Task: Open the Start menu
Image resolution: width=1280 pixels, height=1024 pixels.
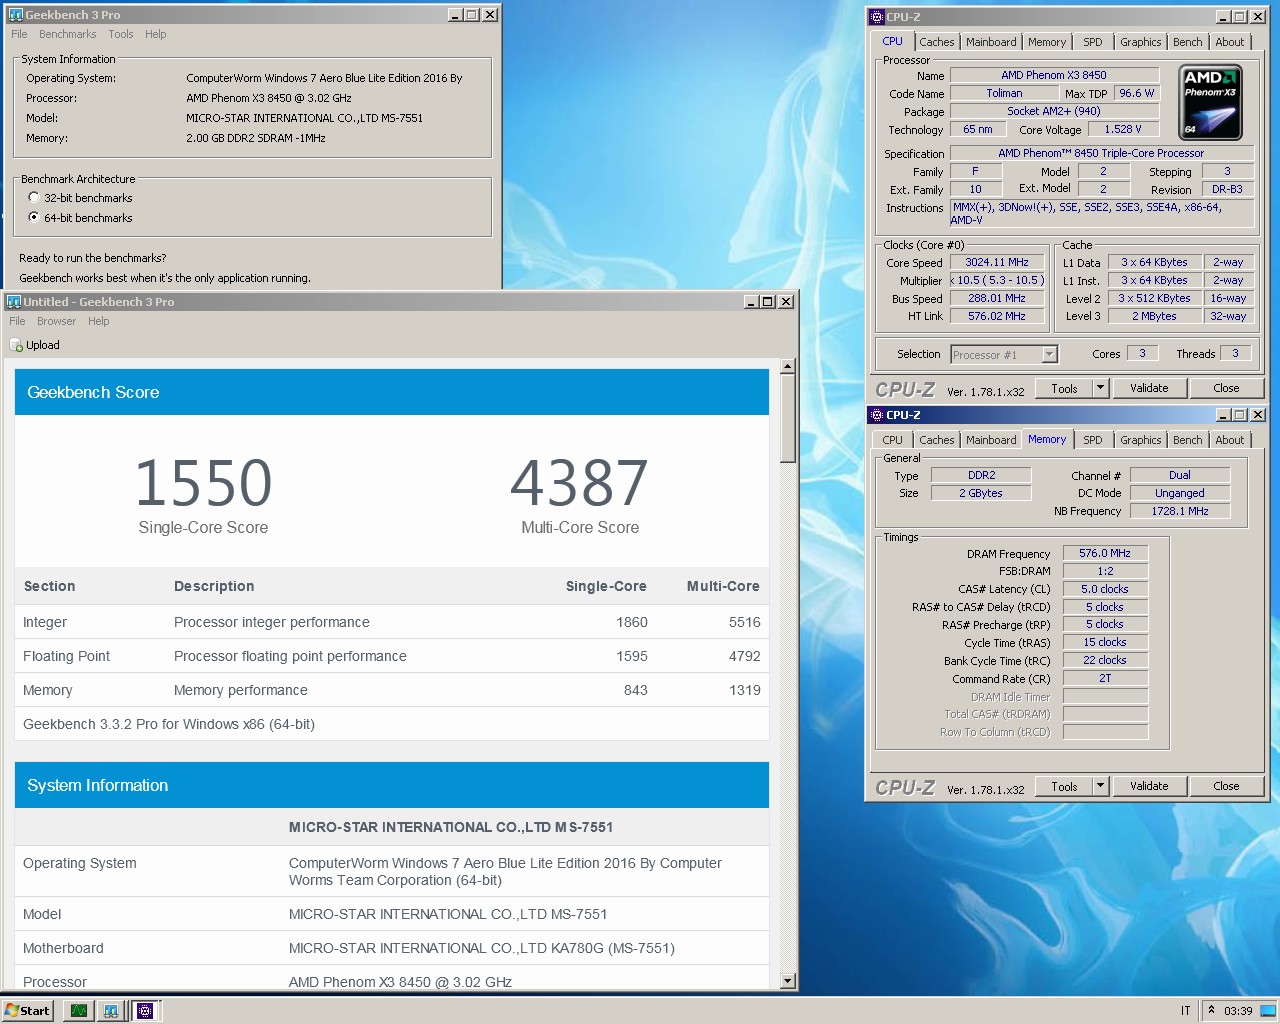Action: point(27,1010)
